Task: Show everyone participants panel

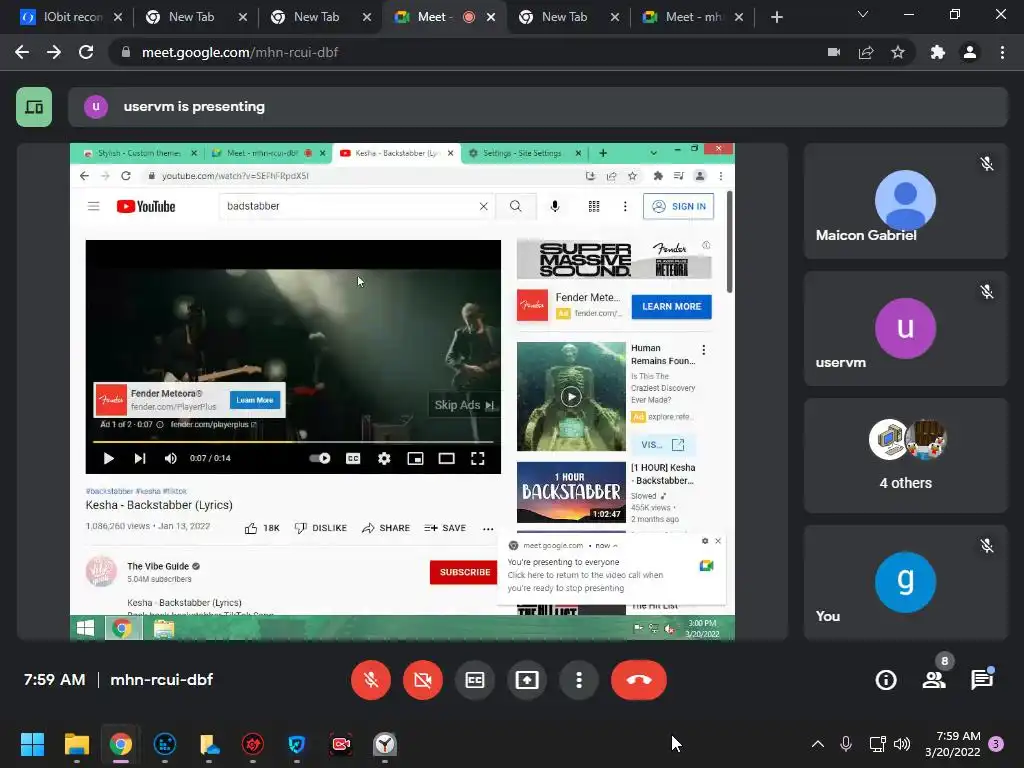Action: pos(935,680)
